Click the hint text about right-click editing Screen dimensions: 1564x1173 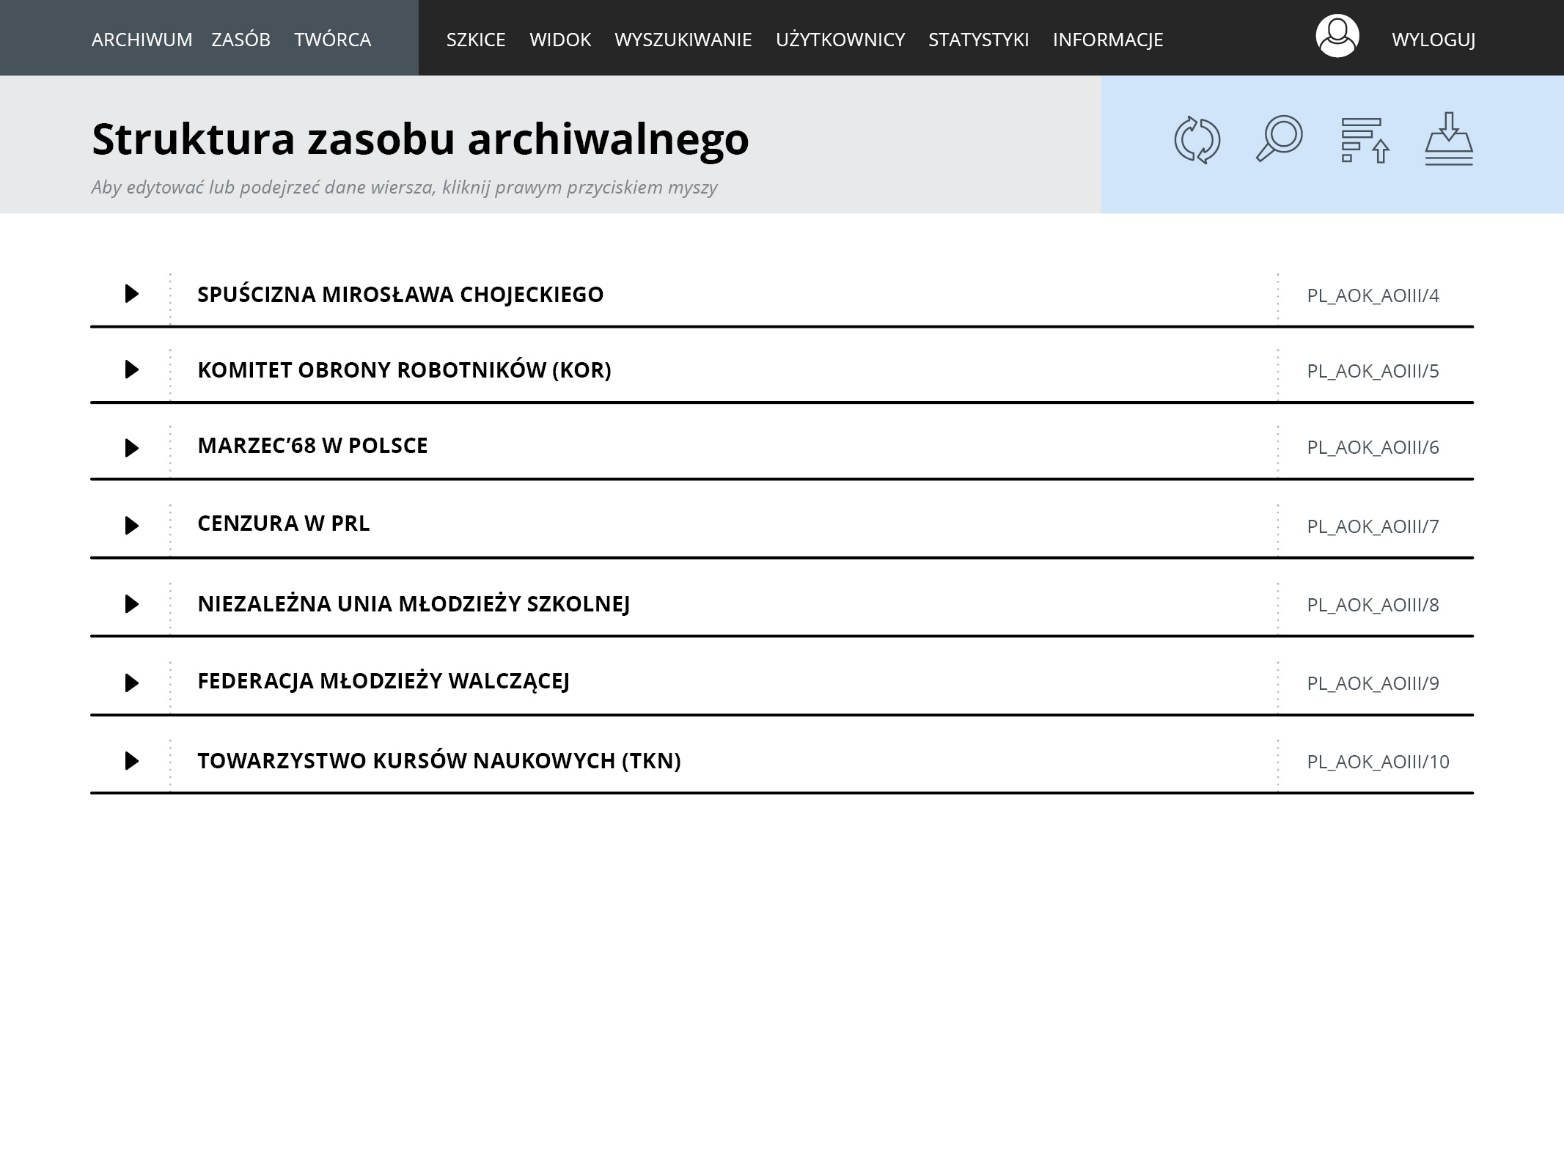pos(404,187)
